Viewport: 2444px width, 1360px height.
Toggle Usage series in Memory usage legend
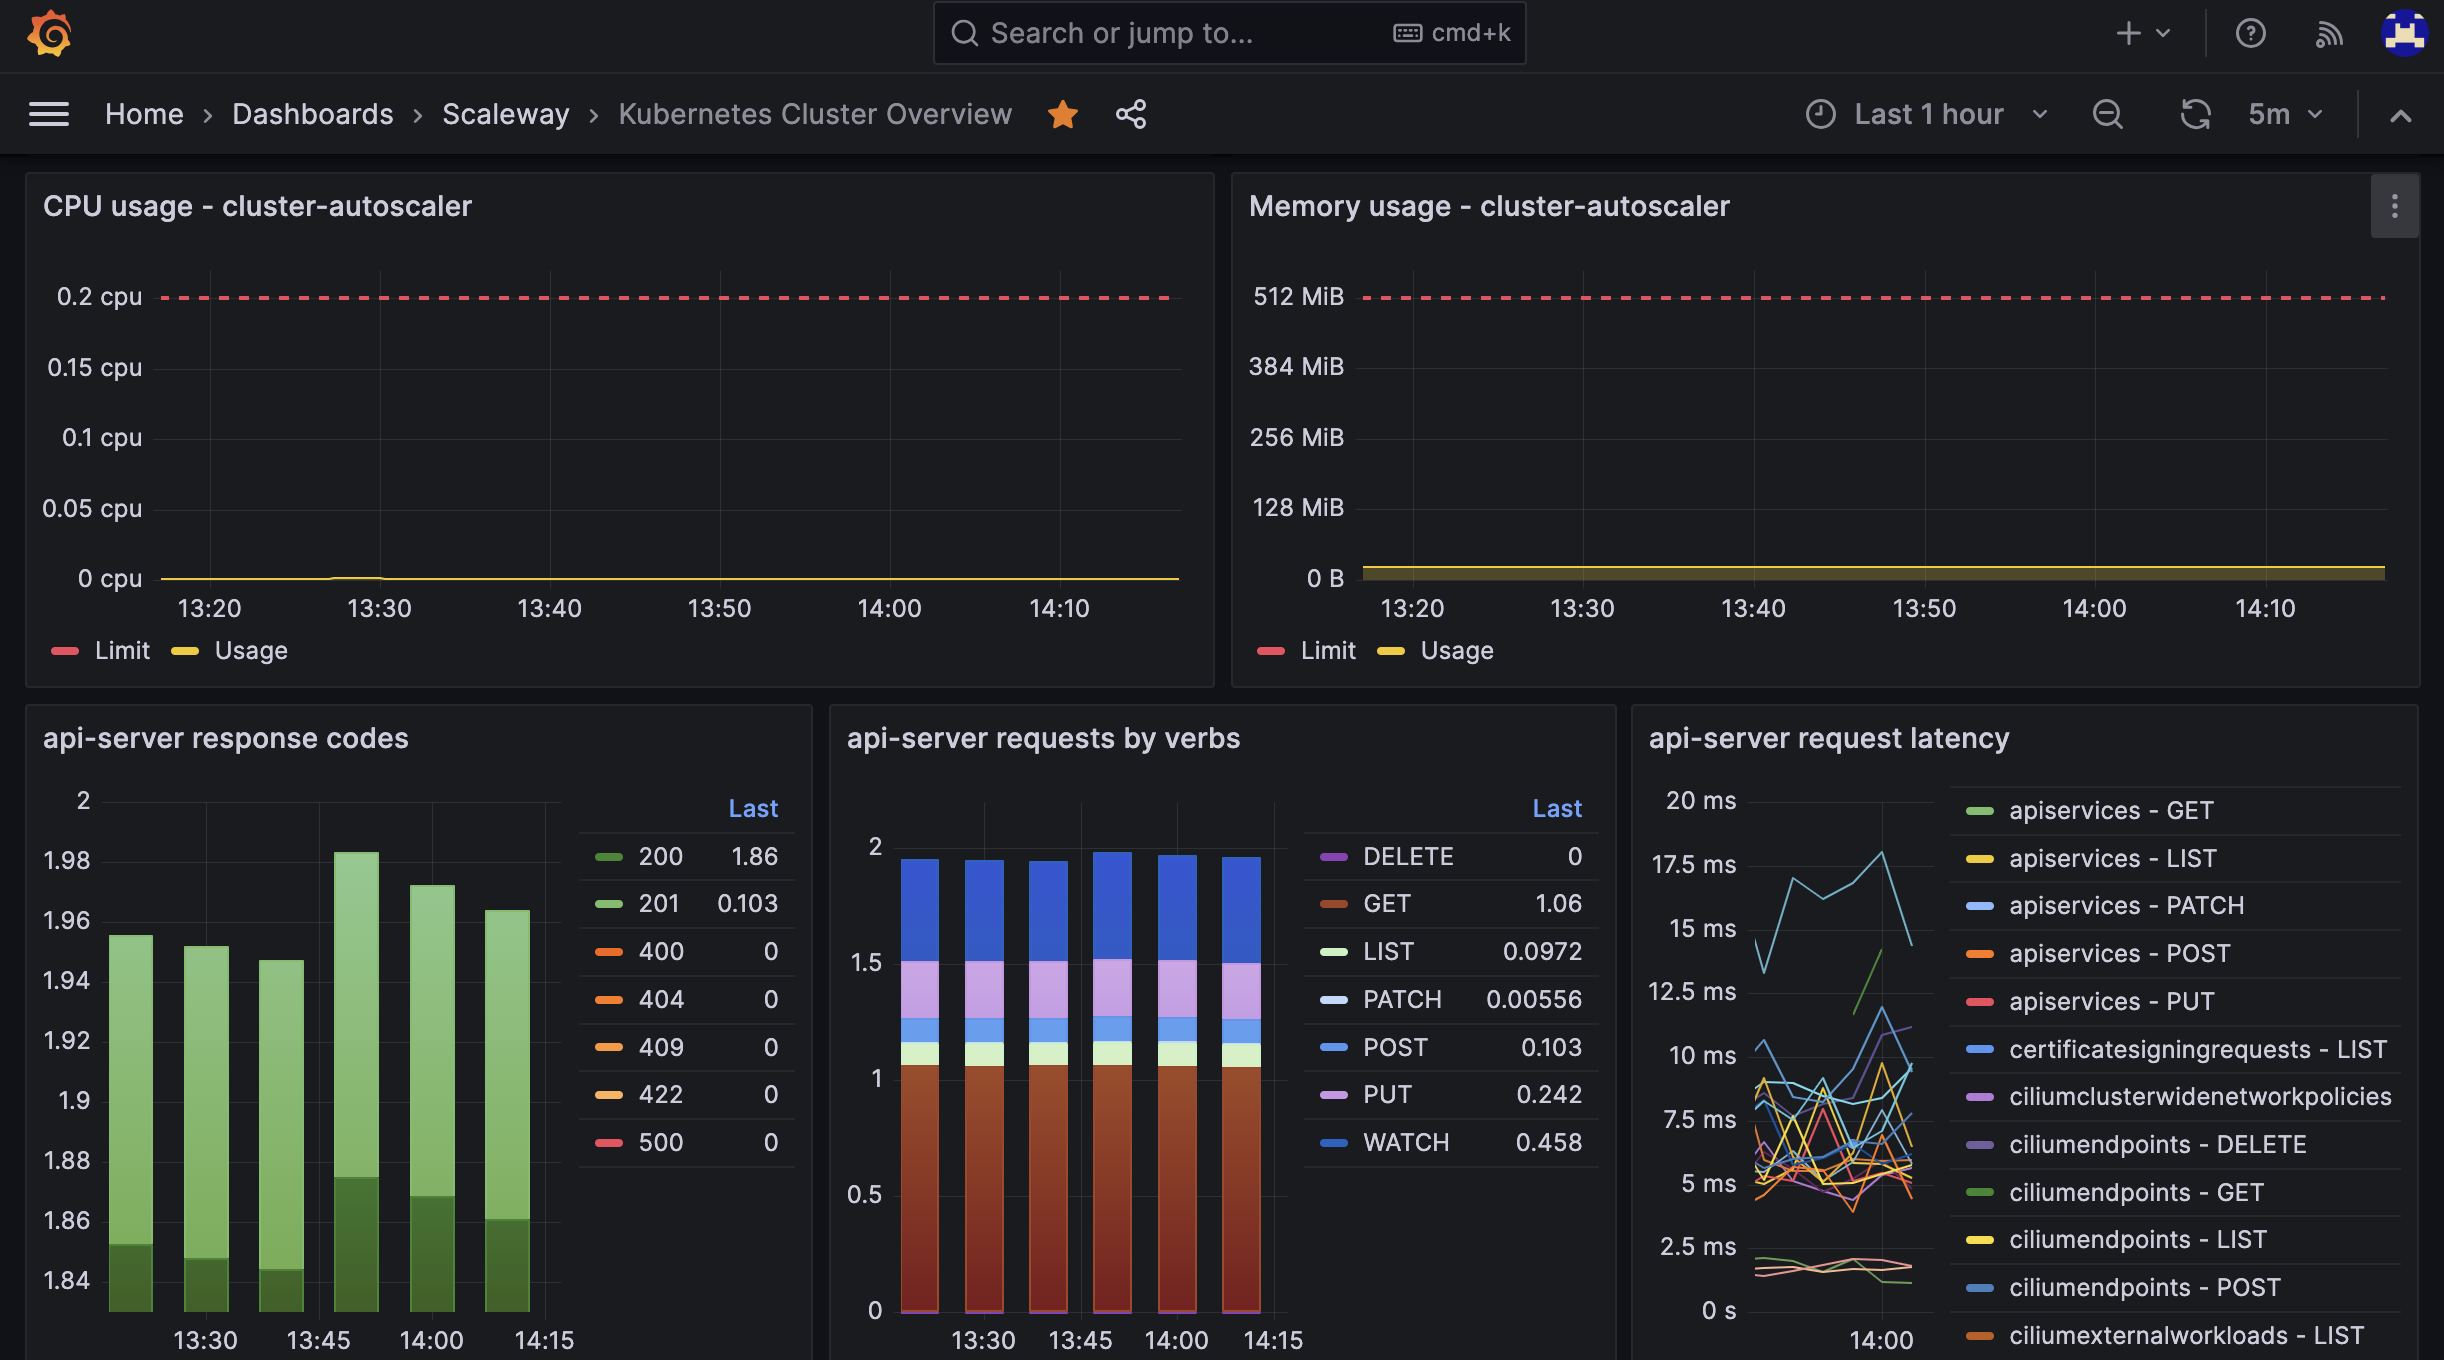click(1456, 651)
